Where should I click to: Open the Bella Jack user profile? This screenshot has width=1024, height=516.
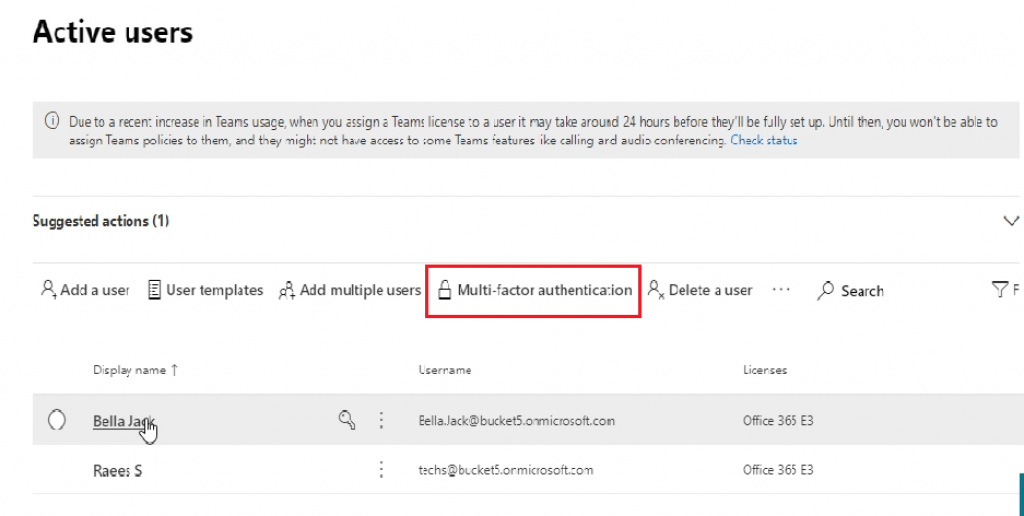coord(124,421)
